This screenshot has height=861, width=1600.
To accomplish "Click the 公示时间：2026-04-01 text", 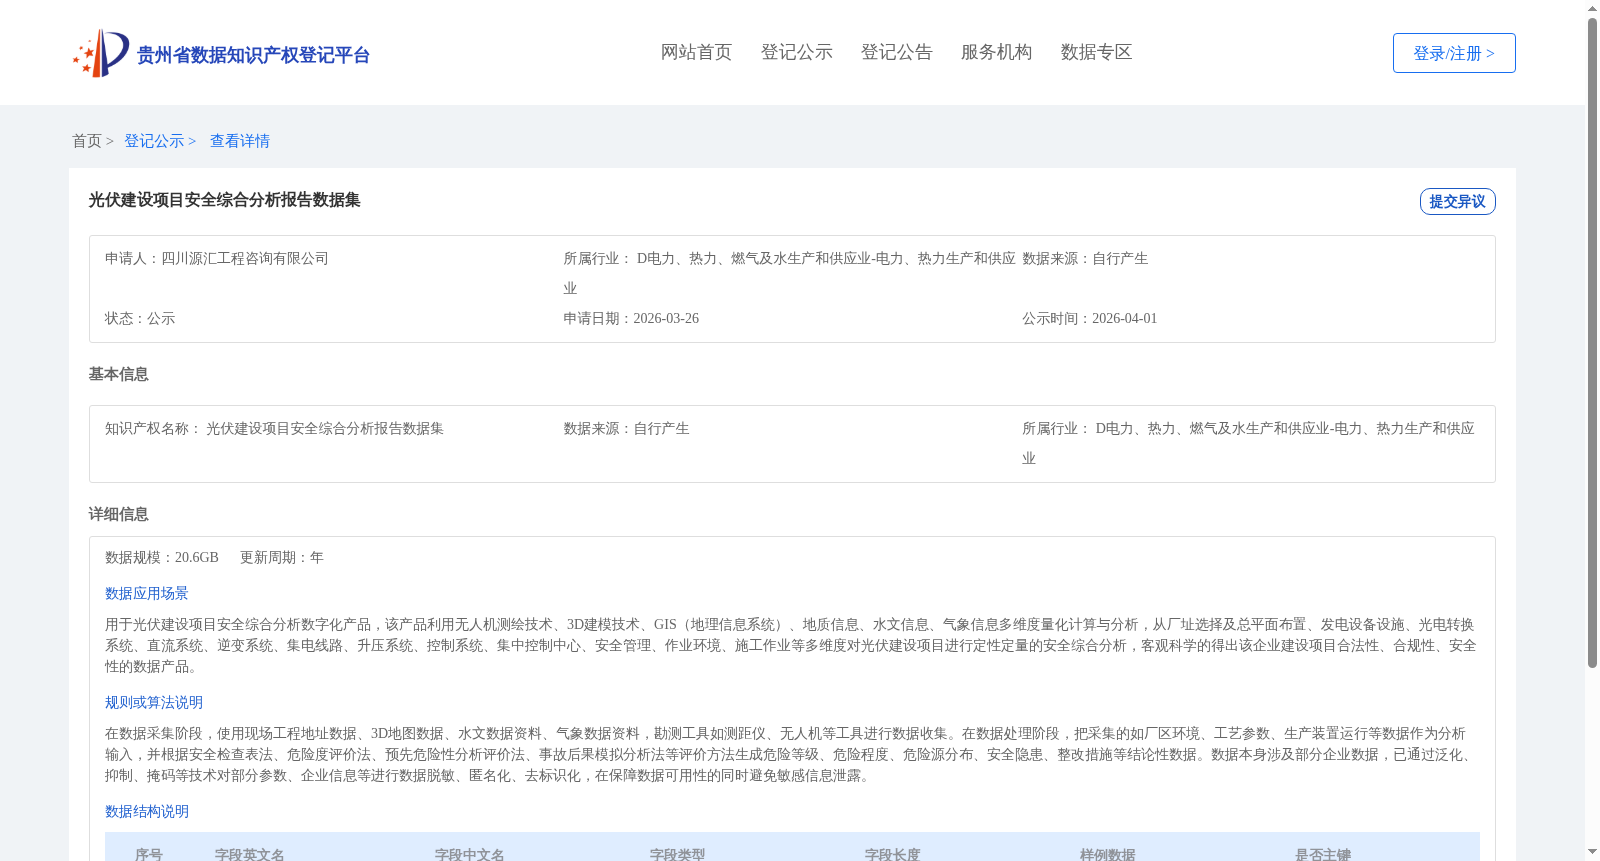I will coord(1089,318).
